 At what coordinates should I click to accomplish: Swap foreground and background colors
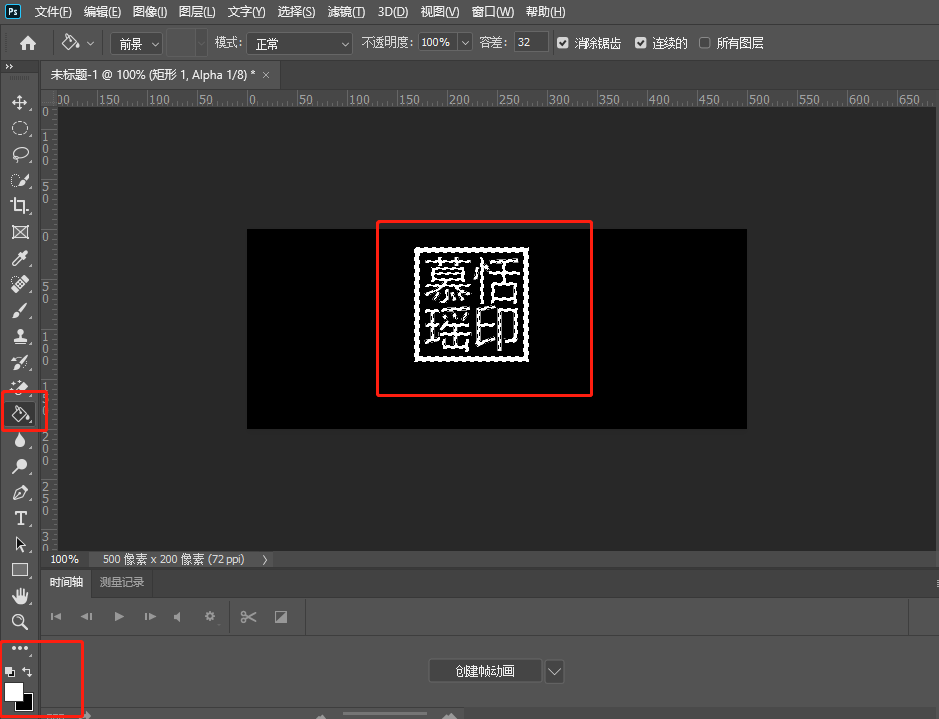coord(27,672)
